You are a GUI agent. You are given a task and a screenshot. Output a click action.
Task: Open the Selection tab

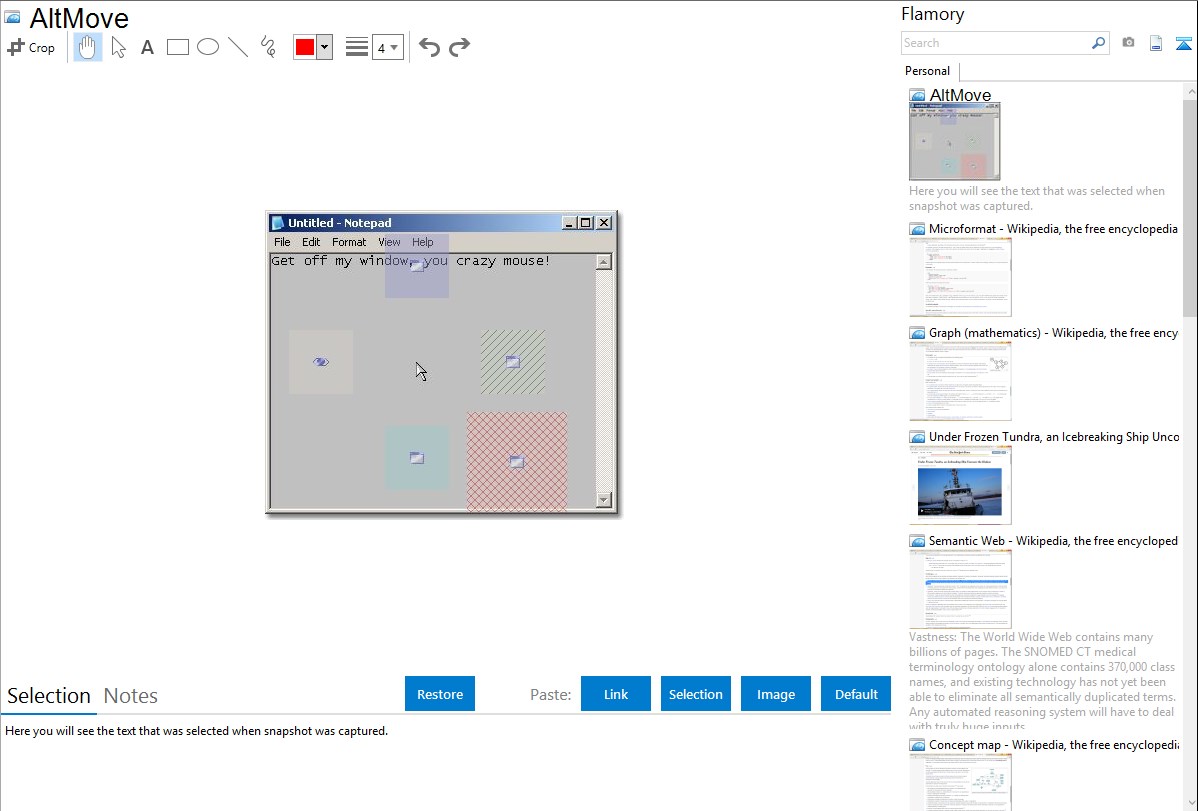49,696
